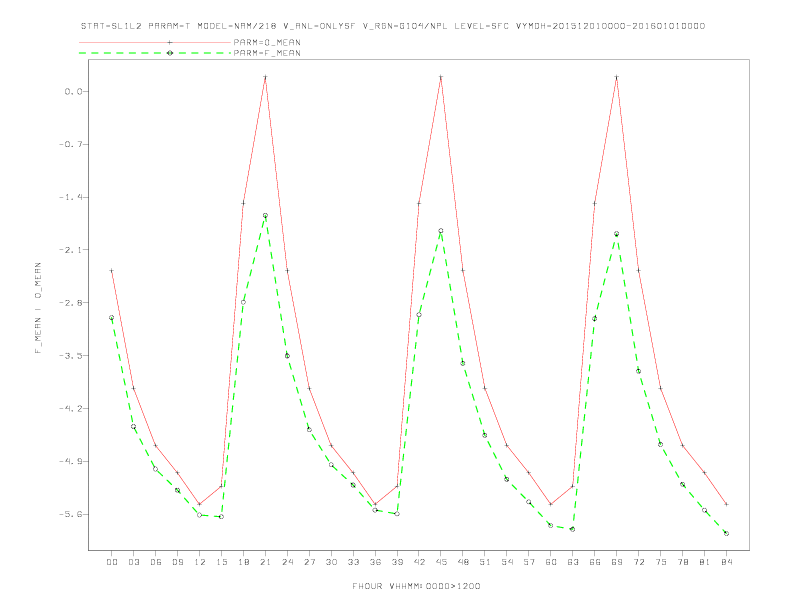Click the x-axis tick label 36
Viewport: 792px width, 612px height.
click(375, 562)
